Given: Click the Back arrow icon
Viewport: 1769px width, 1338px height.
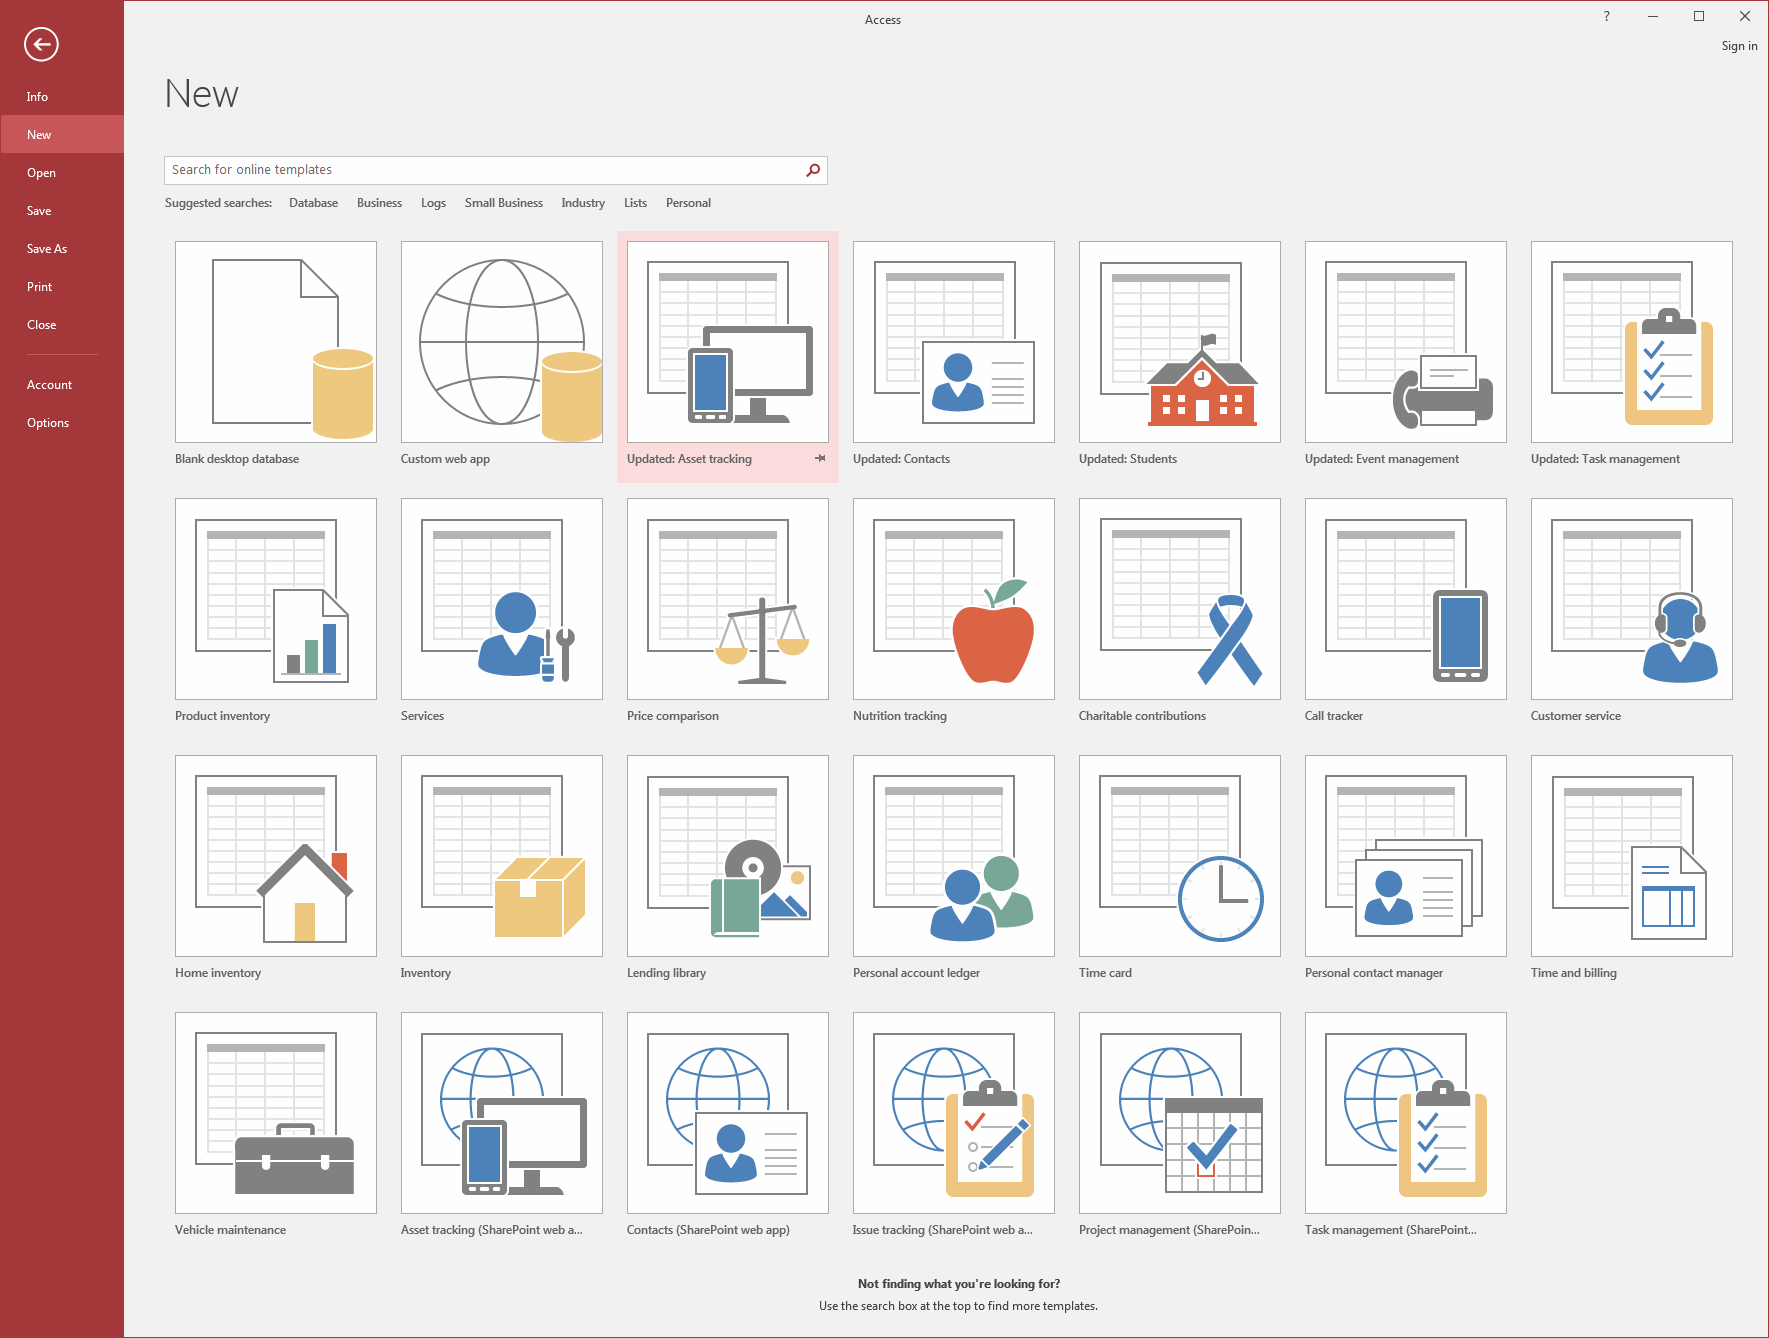Looking at the screenshot, I should click(x=42, y=44).
